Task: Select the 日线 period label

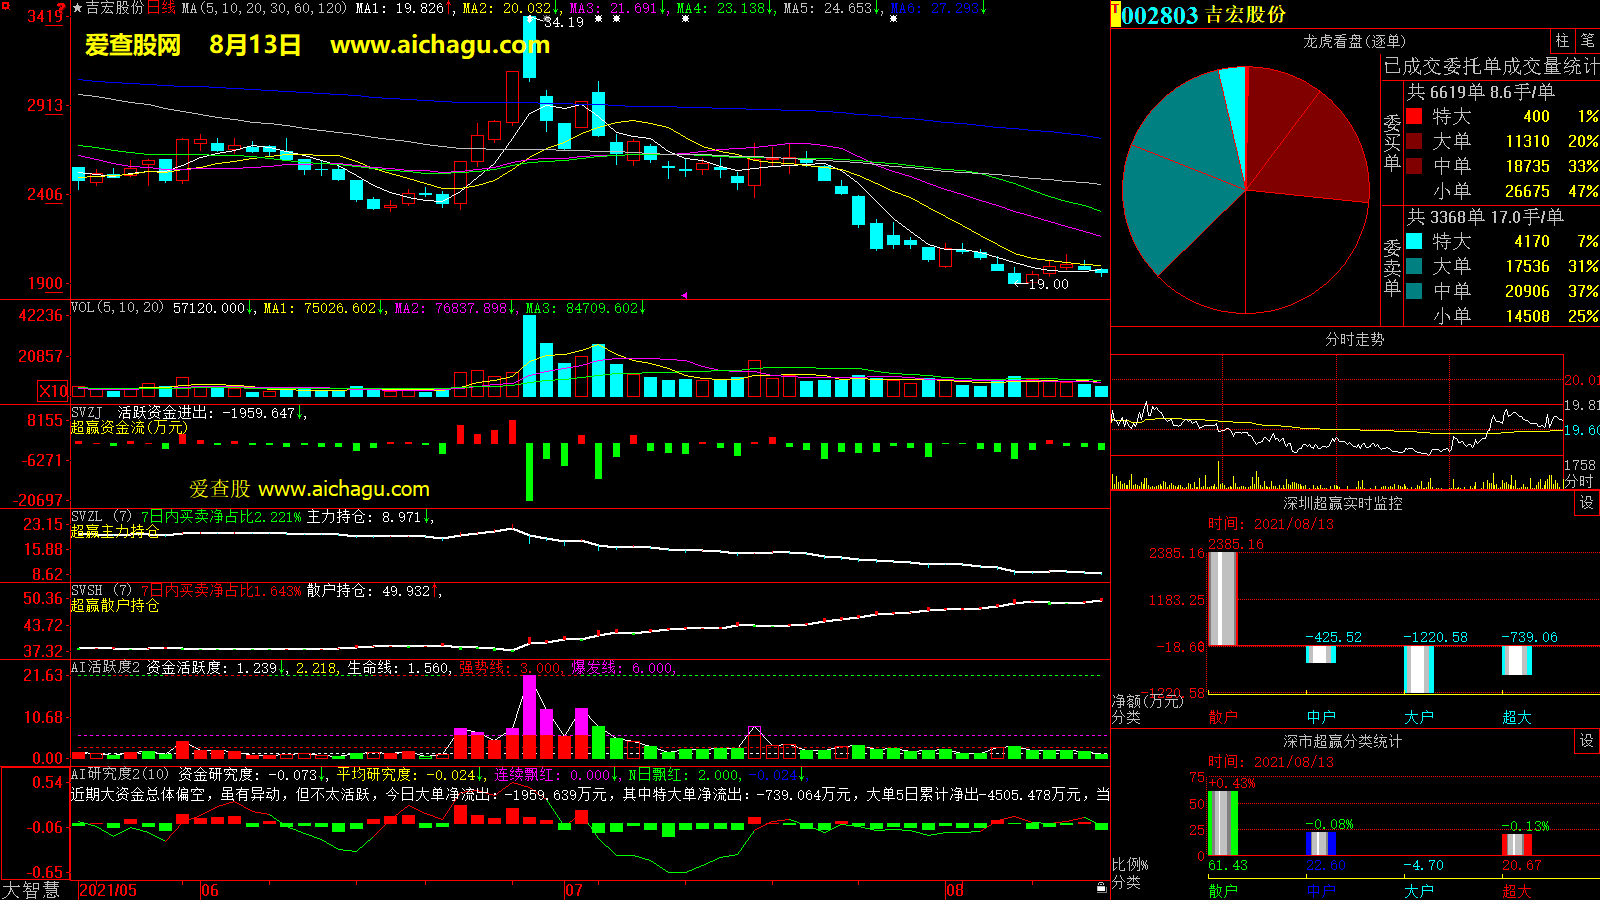Action: (161, 8)
